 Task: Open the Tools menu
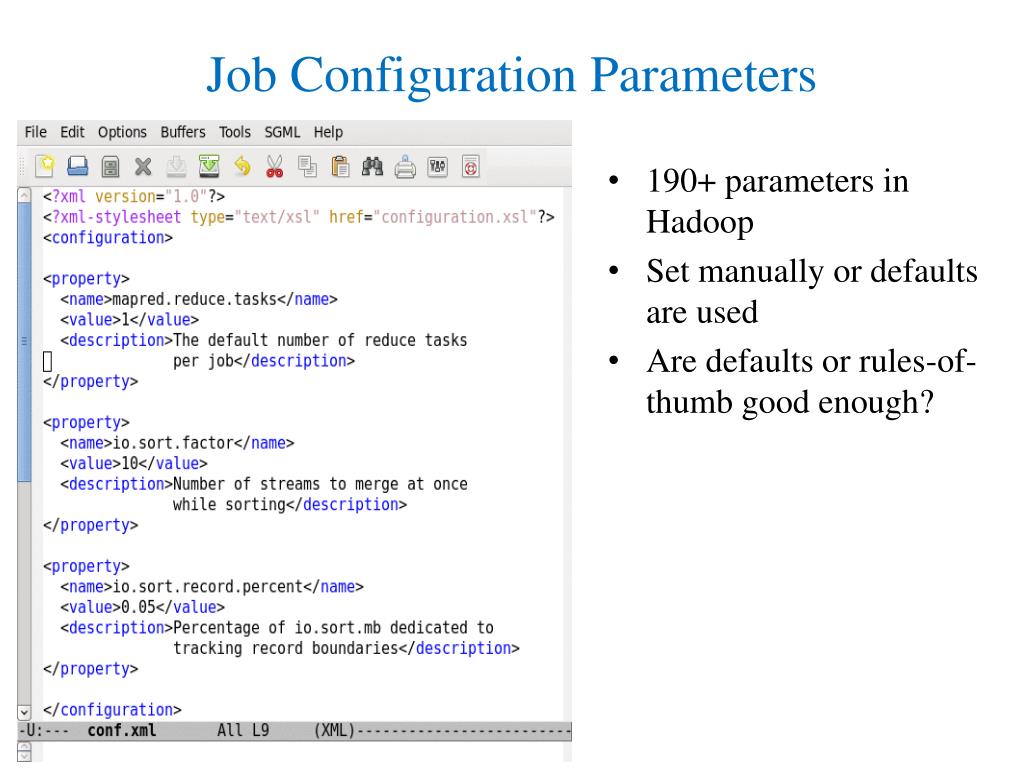click(x=234, y=132)
